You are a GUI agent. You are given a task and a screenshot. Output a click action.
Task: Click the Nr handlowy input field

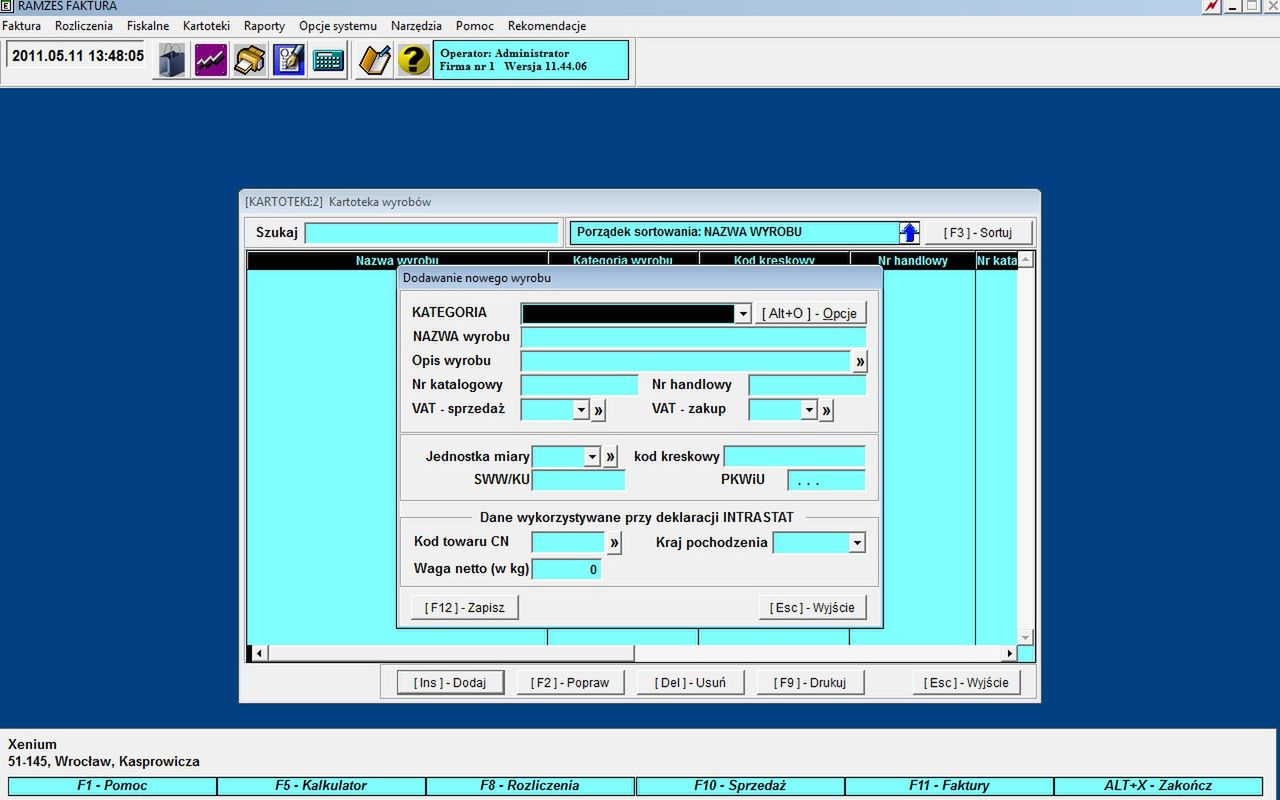808,385
